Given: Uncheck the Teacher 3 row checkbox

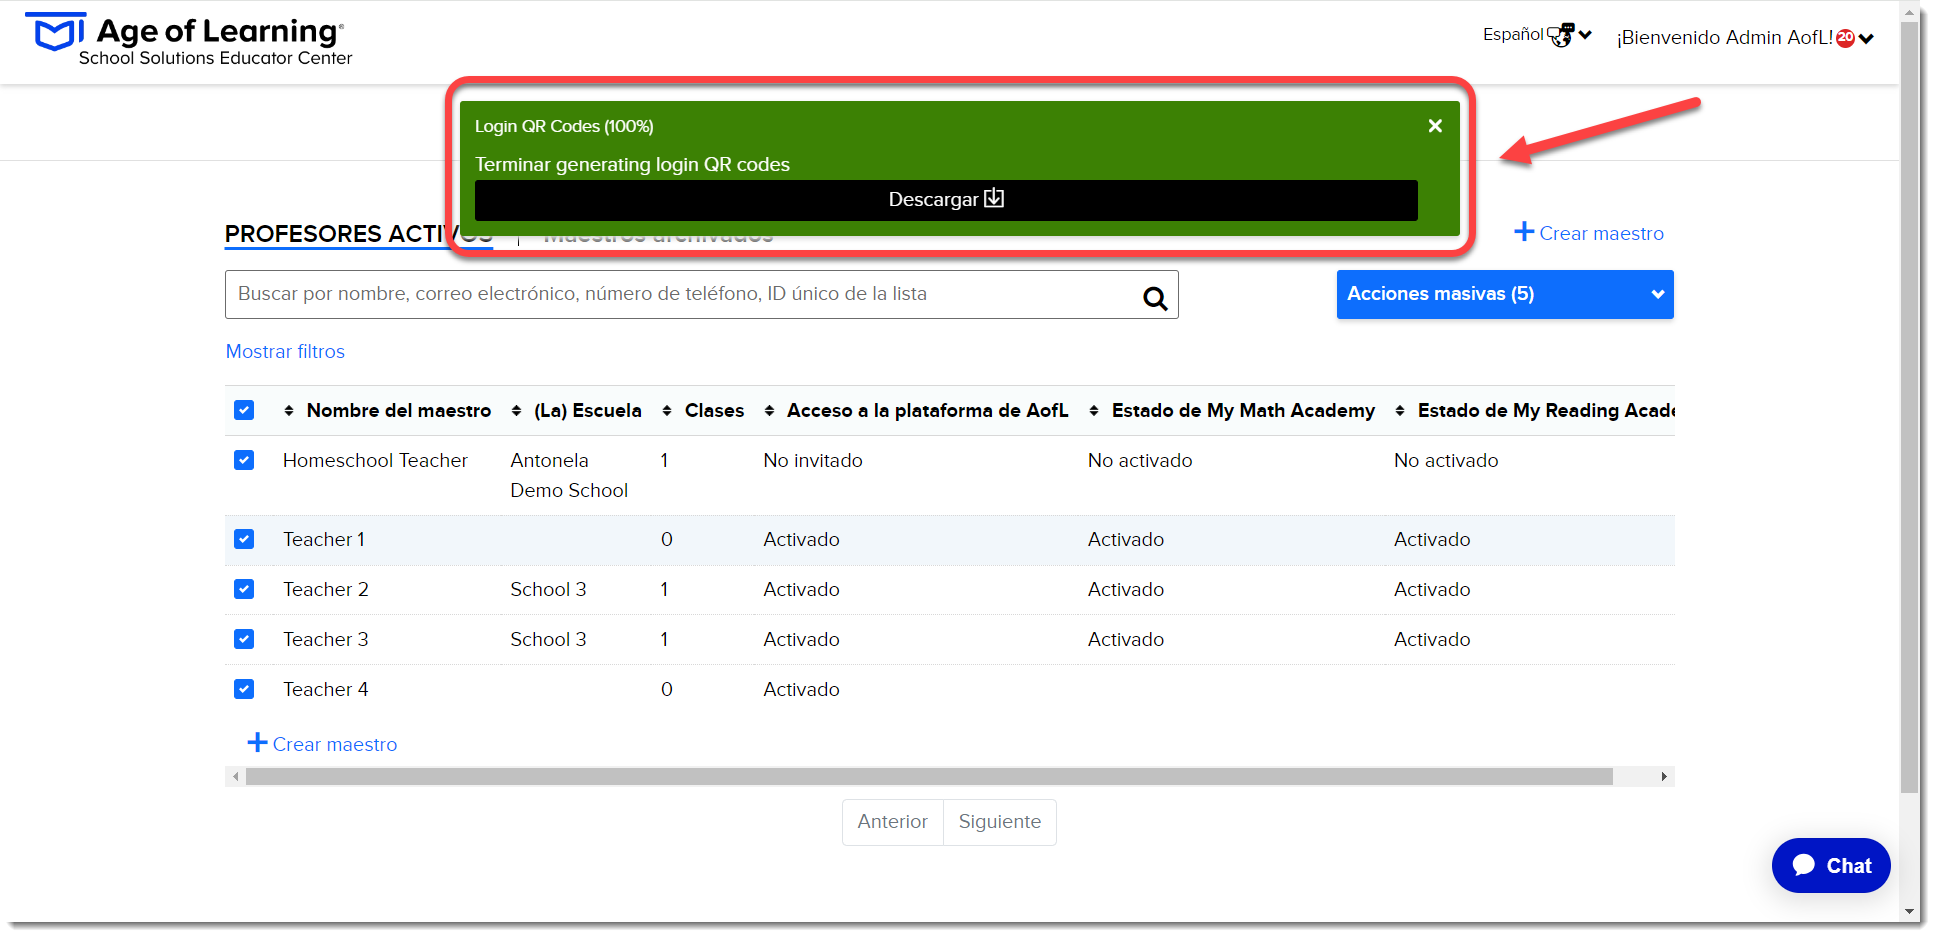Looking at the screenshot, I should pyautogui.click(x=244, y=639).
